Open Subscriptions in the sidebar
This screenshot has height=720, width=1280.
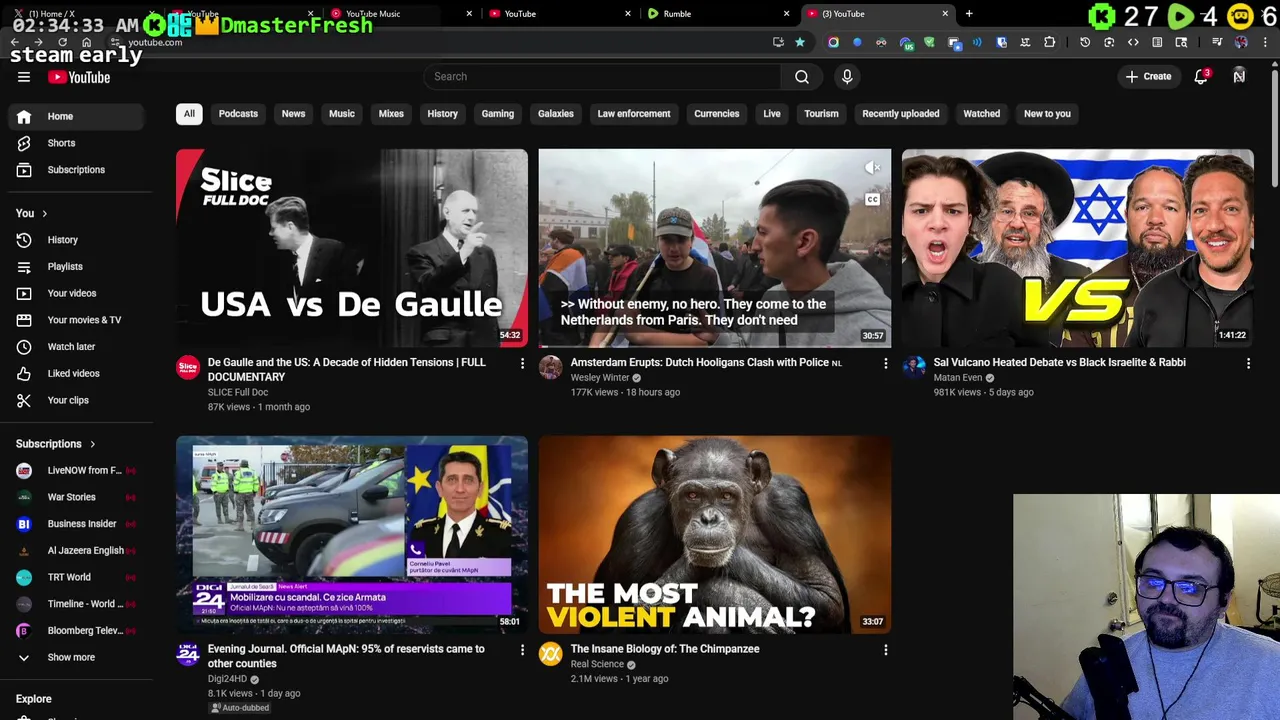(76, 170)
